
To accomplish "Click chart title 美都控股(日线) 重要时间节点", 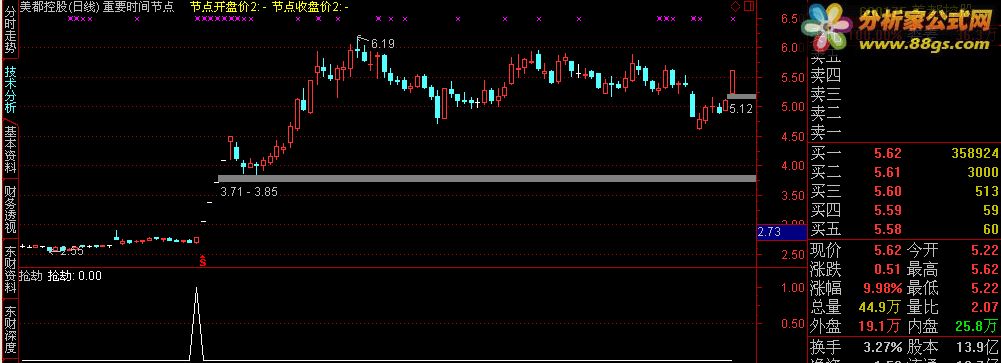I will point(97,7).
